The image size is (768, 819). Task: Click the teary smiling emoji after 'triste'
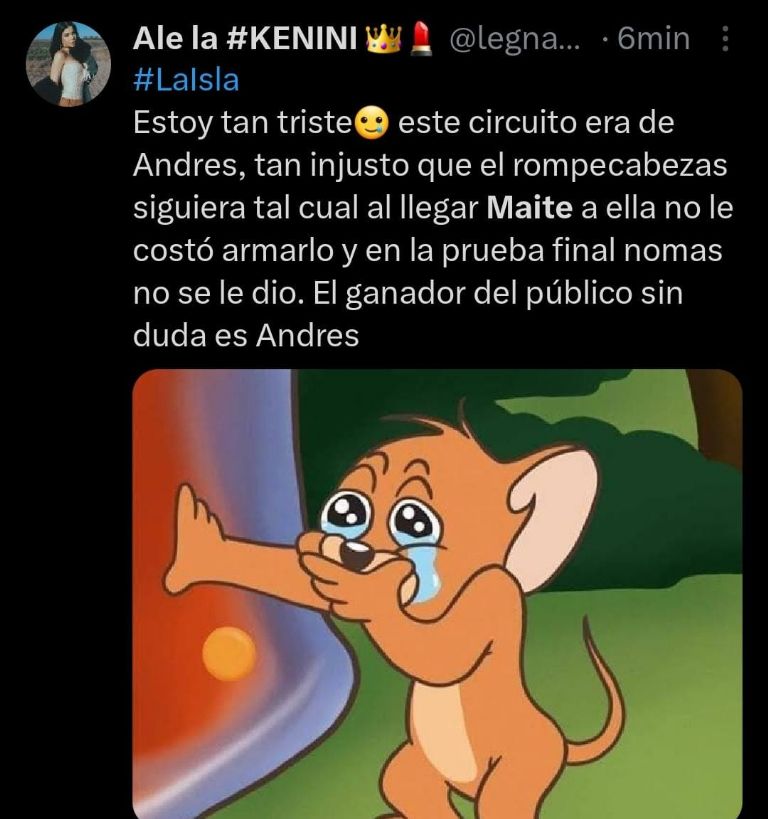(x=371, y=124)
